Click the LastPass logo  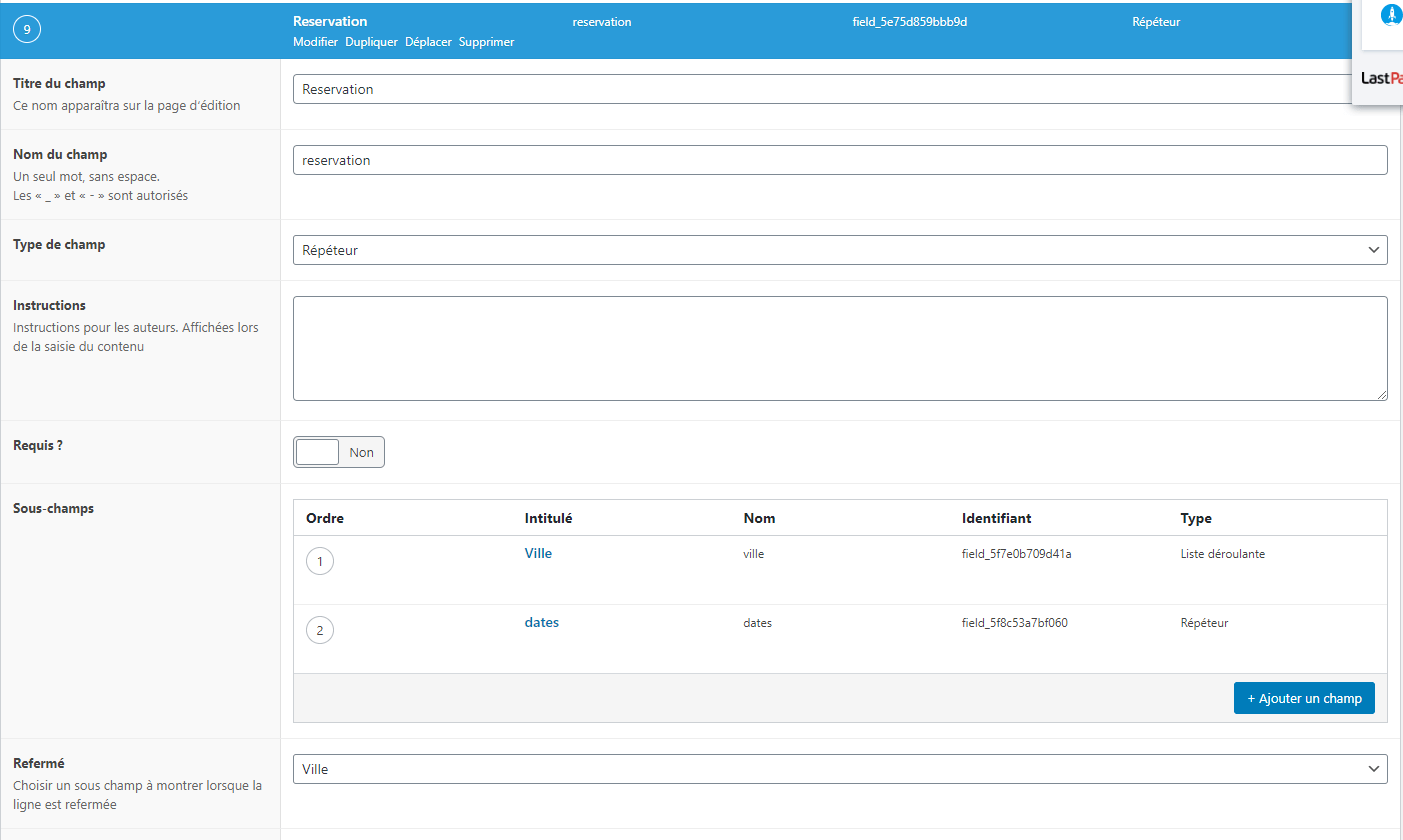click(x=1382, y=78)
